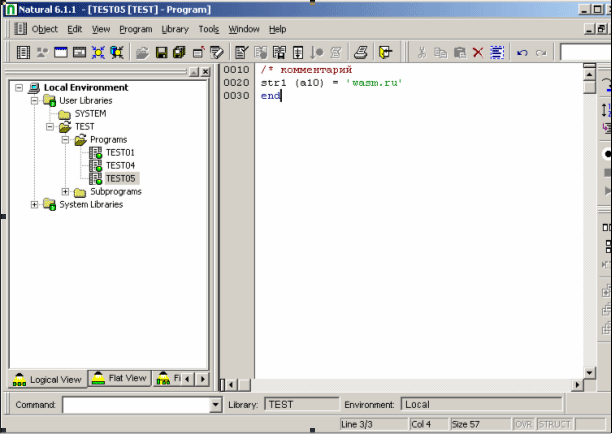
Task: Click the red X Delete toolbar icon
Action: [477, 52]
